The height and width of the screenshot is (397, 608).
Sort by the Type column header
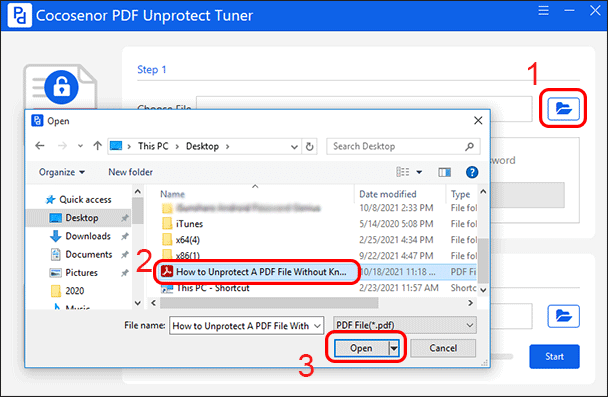[x=460, y=194]
